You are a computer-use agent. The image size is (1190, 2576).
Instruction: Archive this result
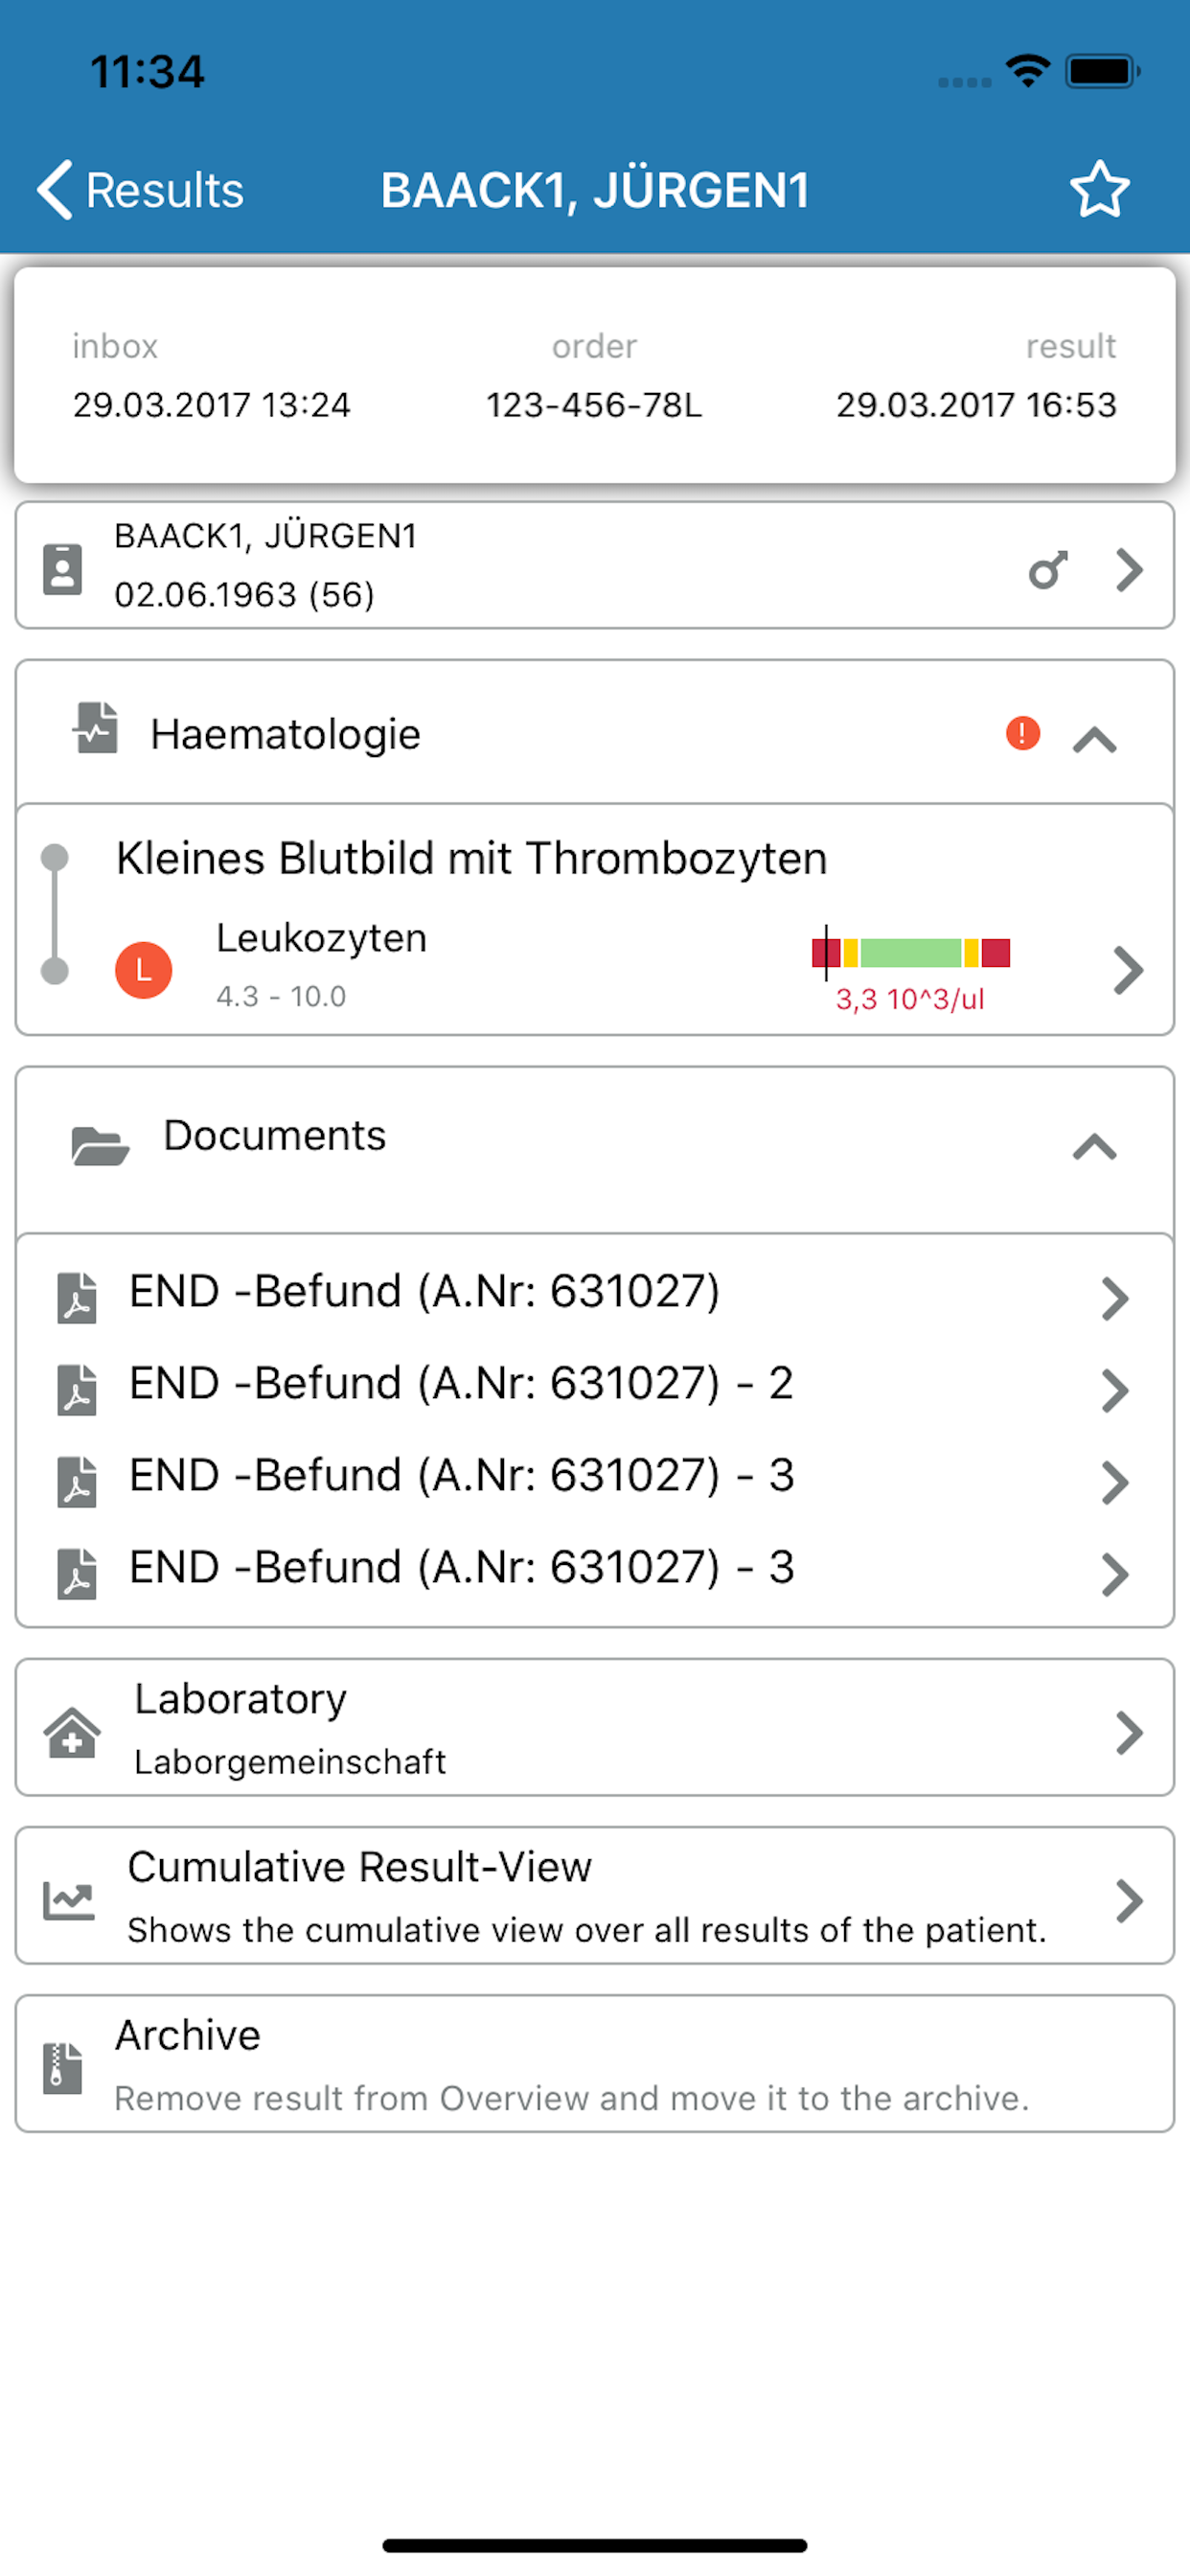coord(594,2063)
